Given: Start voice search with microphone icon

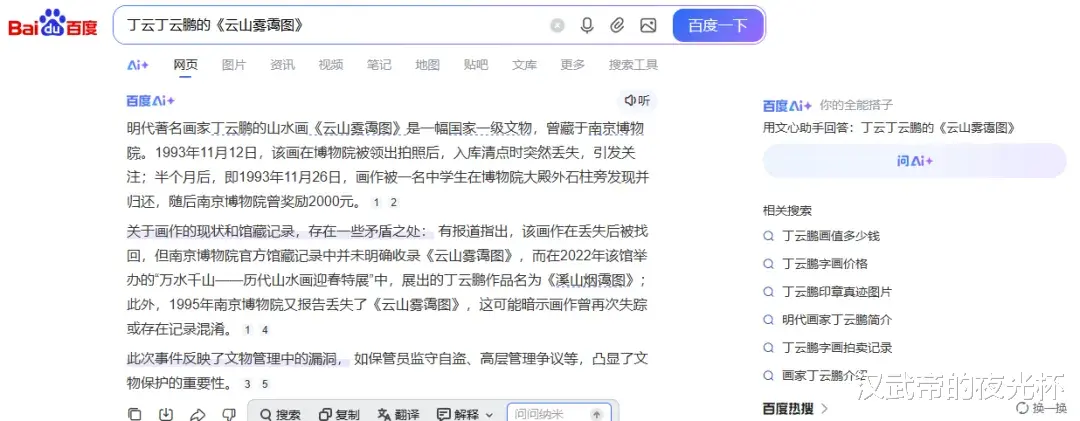Looking at the screenshot, I should (587, 25).
